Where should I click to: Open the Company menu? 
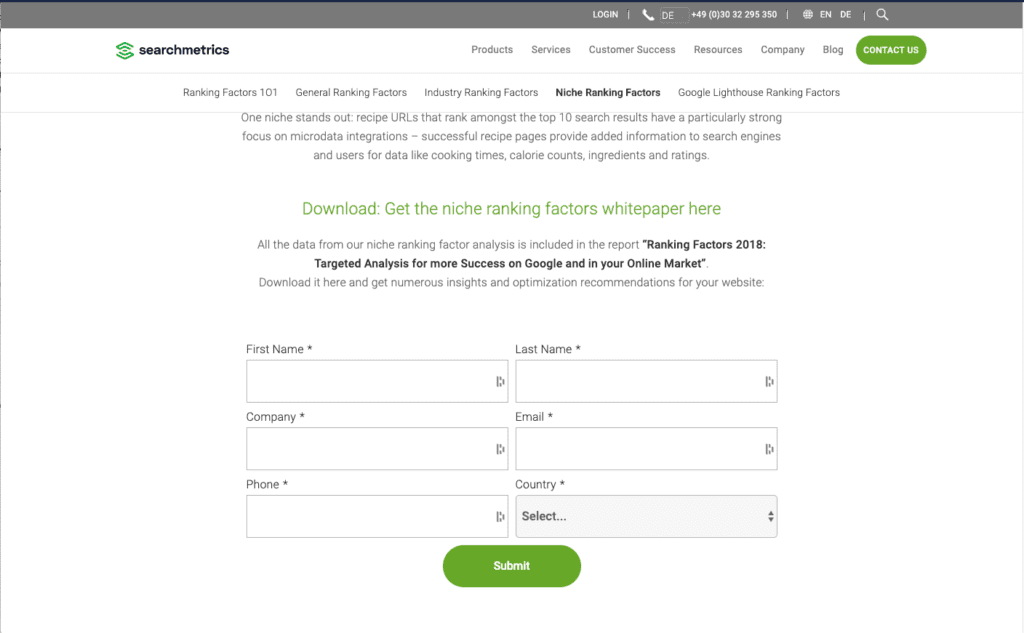(x=782, y=50)
